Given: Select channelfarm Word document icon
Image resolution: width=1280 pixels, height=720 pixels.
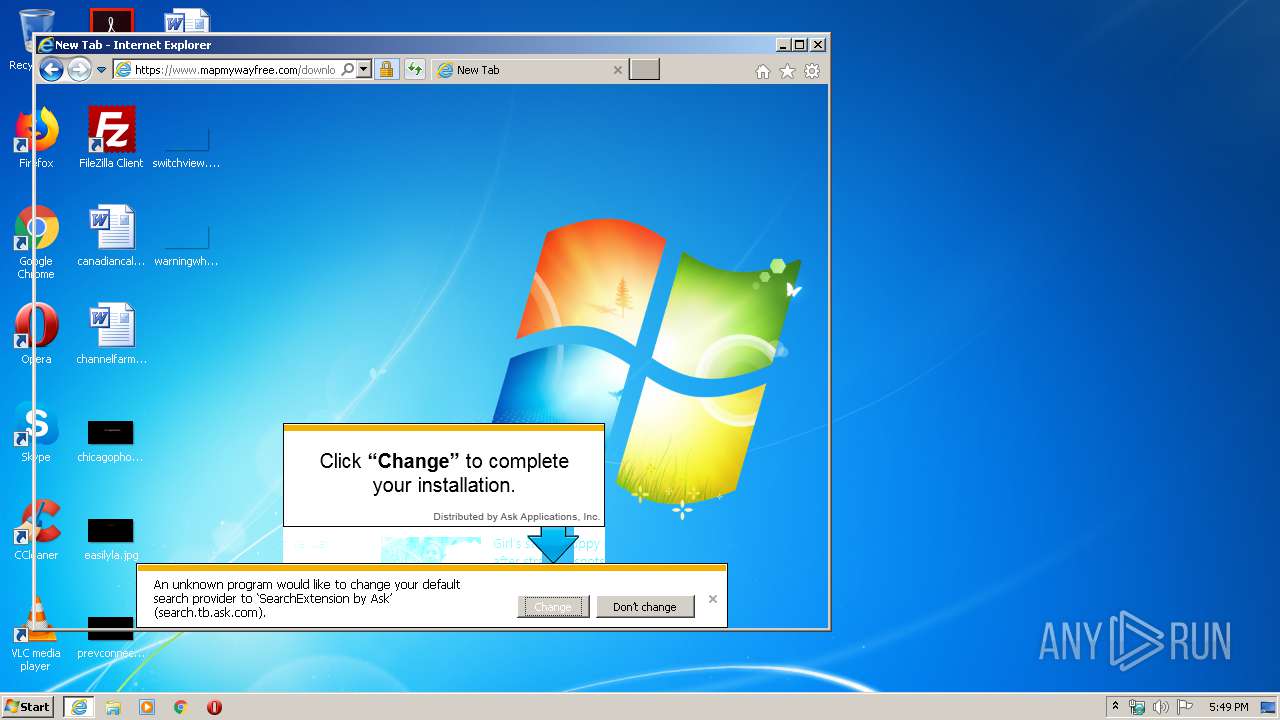Looking at the screenshot, I should click(x=111, y=335).
